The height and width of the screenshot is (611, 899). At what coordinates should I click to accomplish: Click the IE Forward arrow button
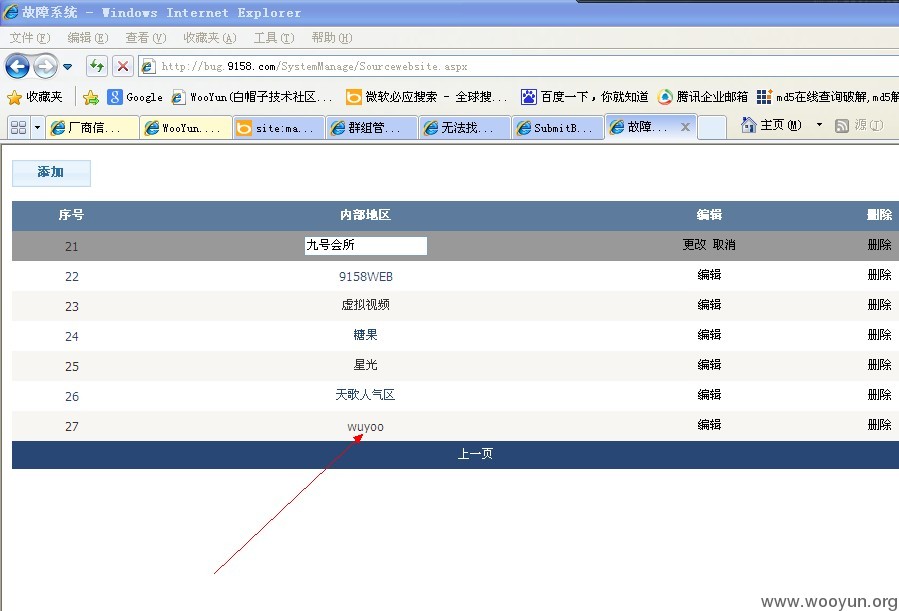click(45, 67)
